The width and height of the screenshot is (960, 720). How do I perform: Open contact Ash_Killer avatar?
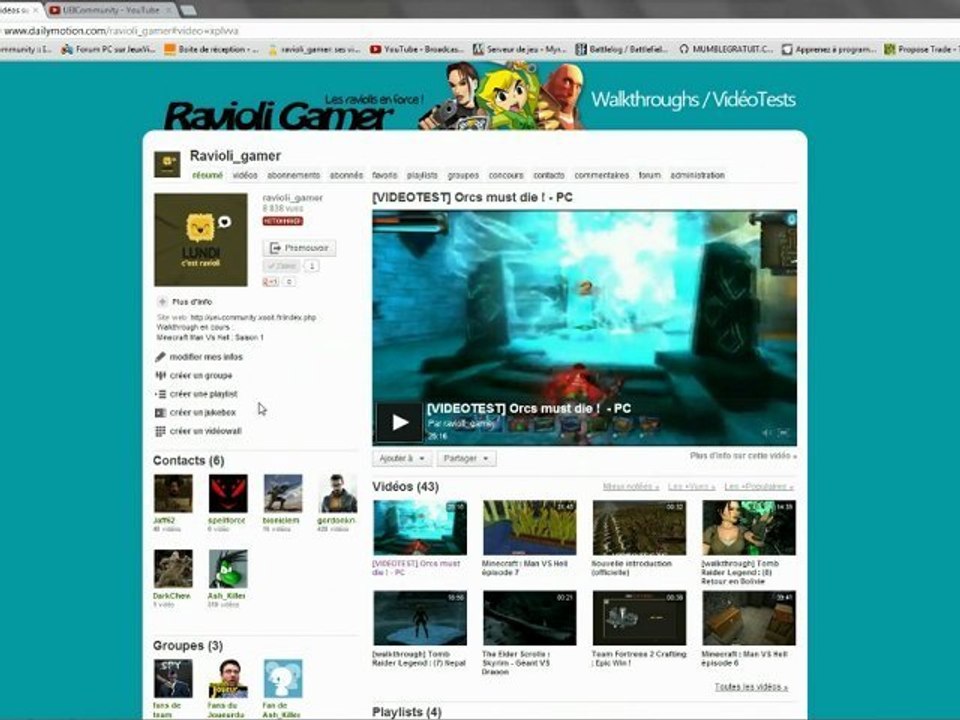(x=228, y=569)
